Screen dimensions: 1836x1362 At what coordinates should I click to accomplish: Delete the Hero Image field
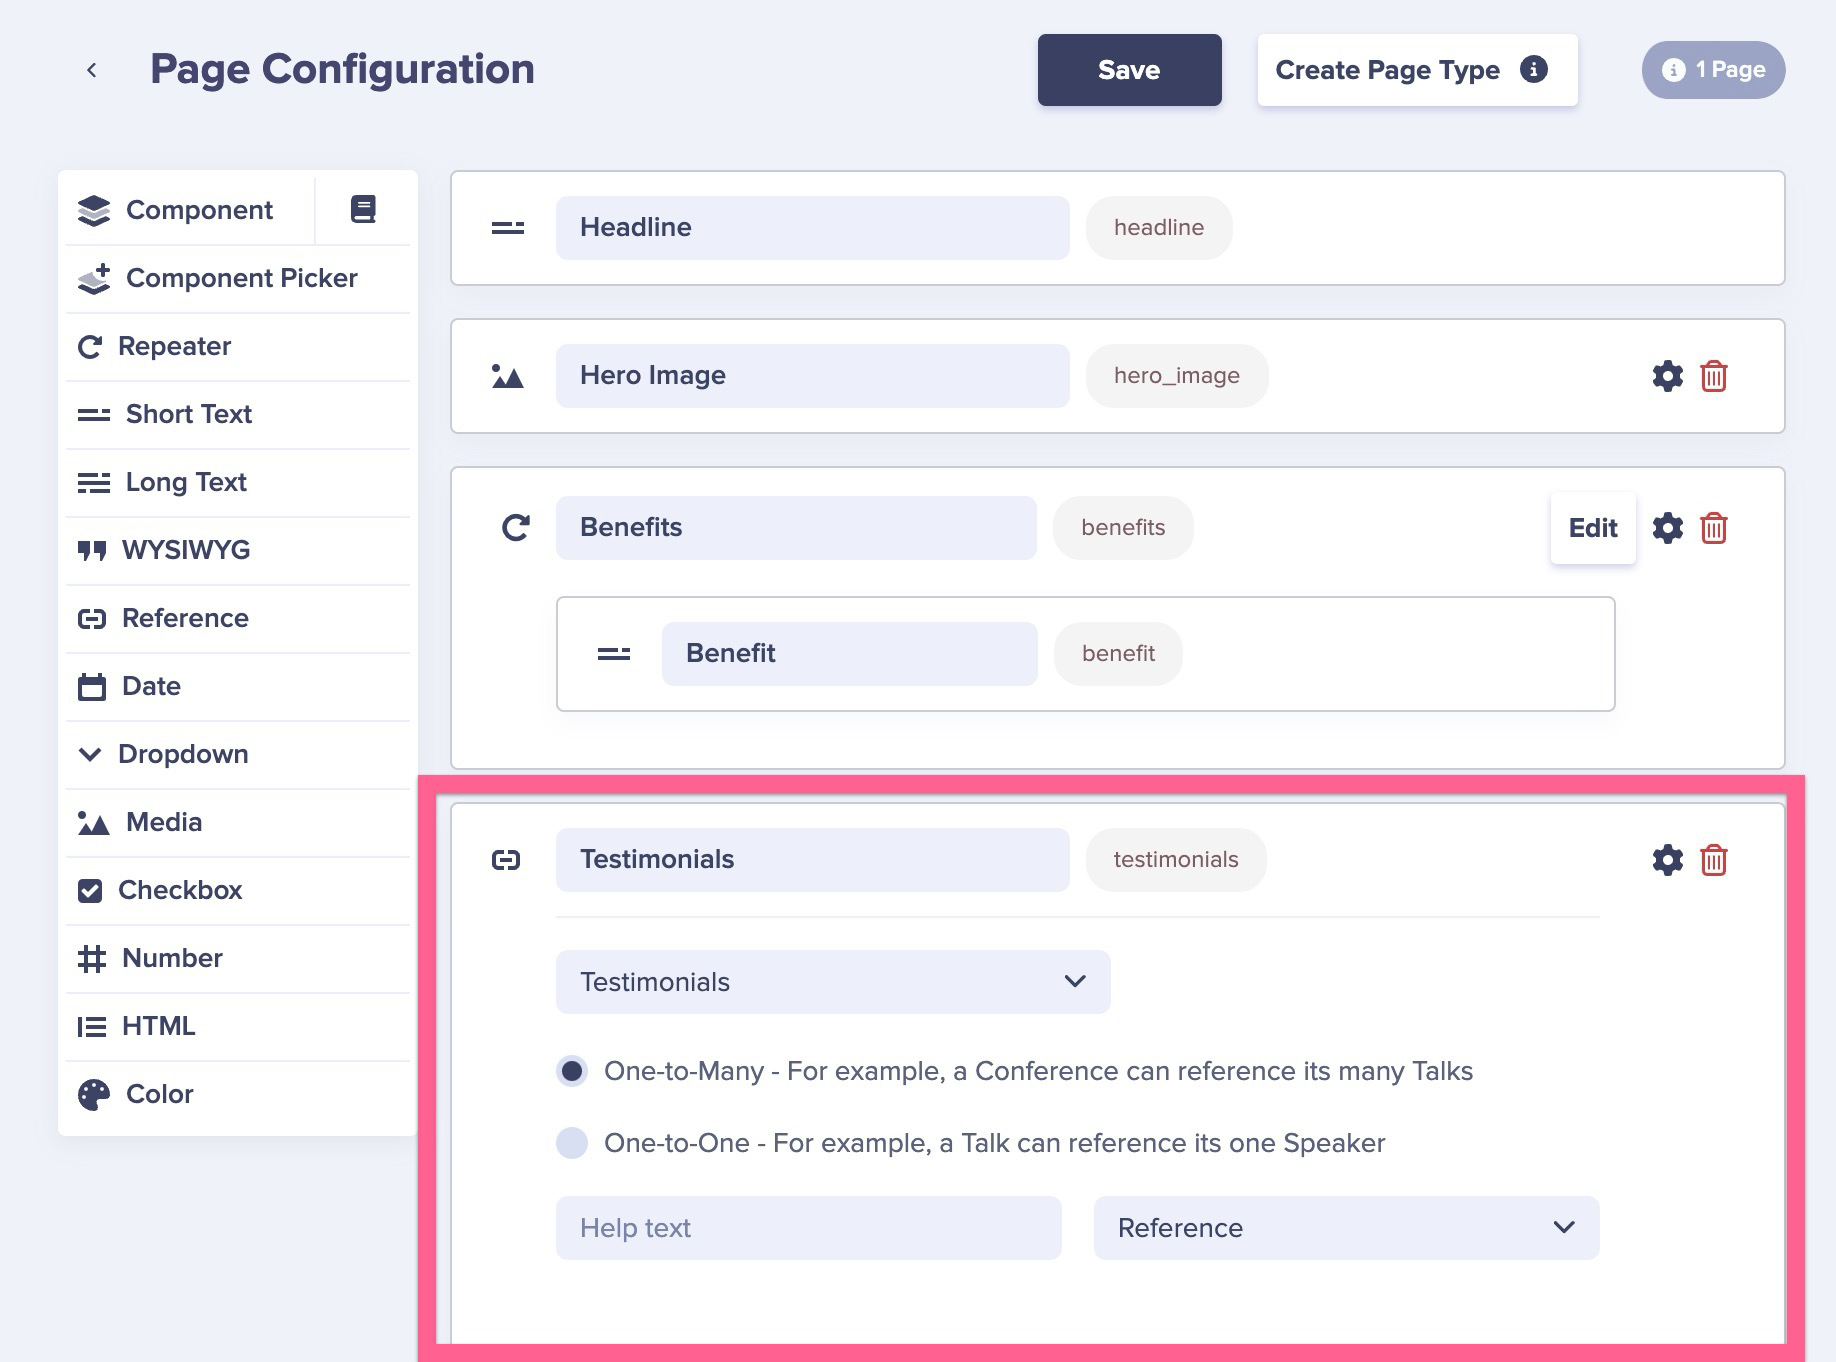tap(1713, 376)
